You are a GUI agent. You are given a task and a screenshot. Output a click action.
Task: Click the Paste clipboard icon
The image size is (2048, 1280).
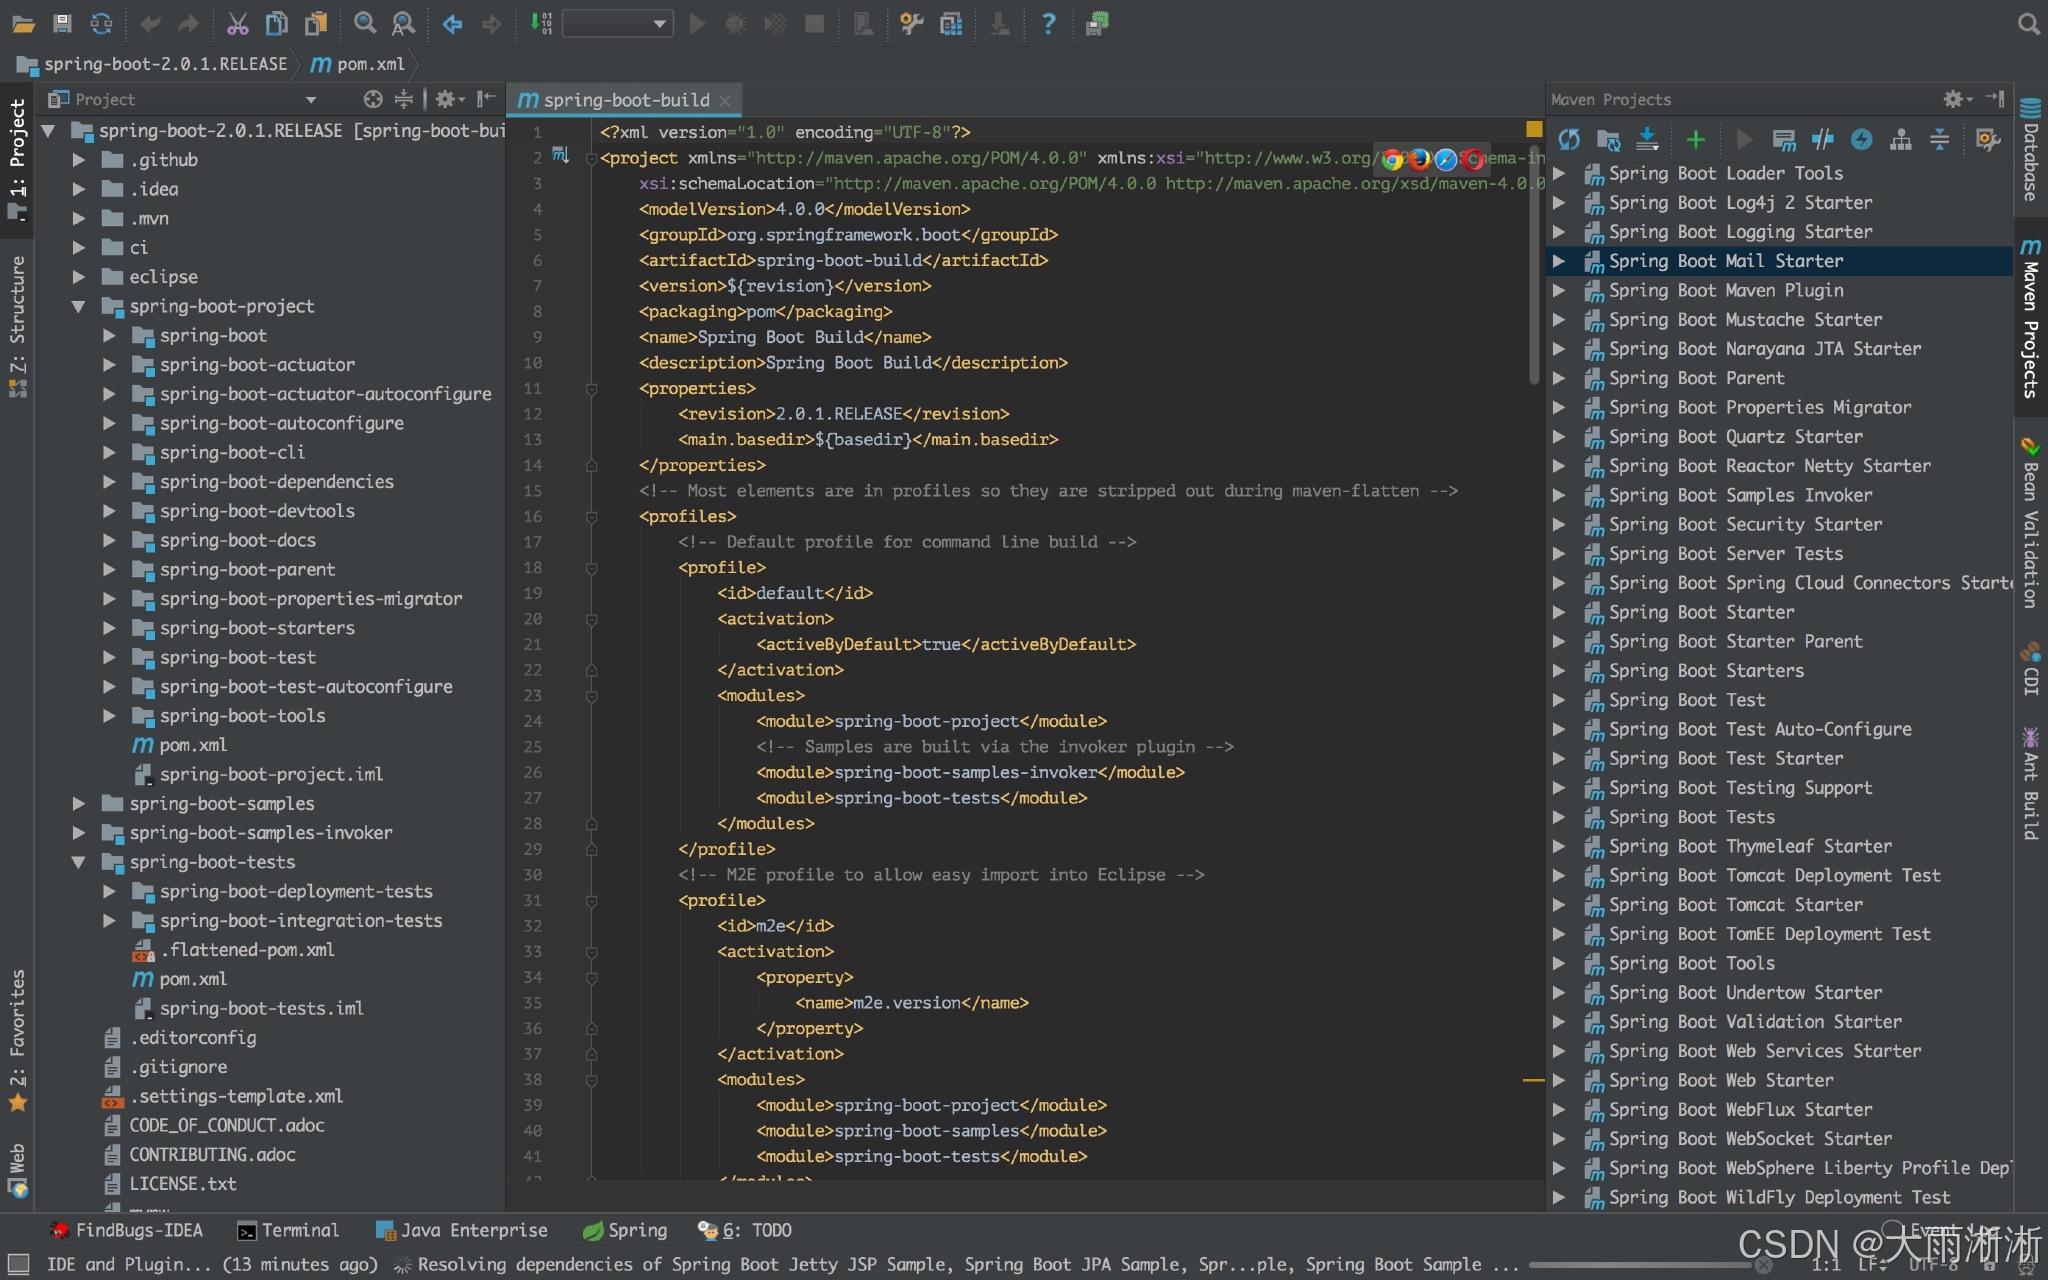317,23
